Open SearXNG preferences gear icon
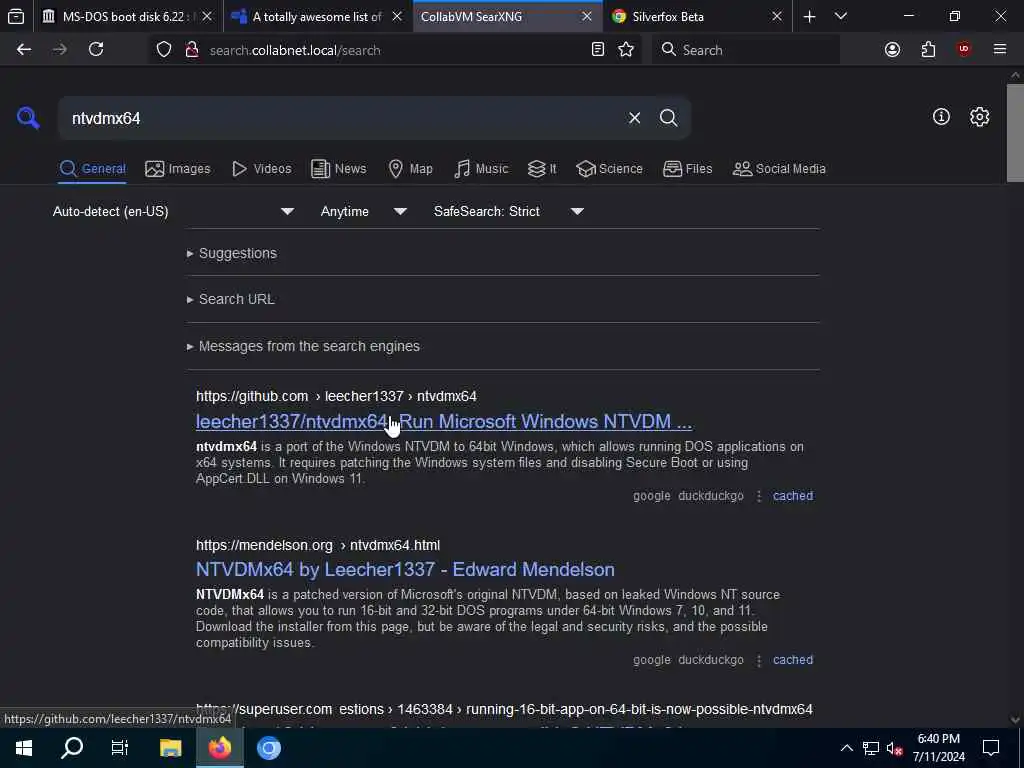This screenshot has height=768, width=1024. pos(979,117)
